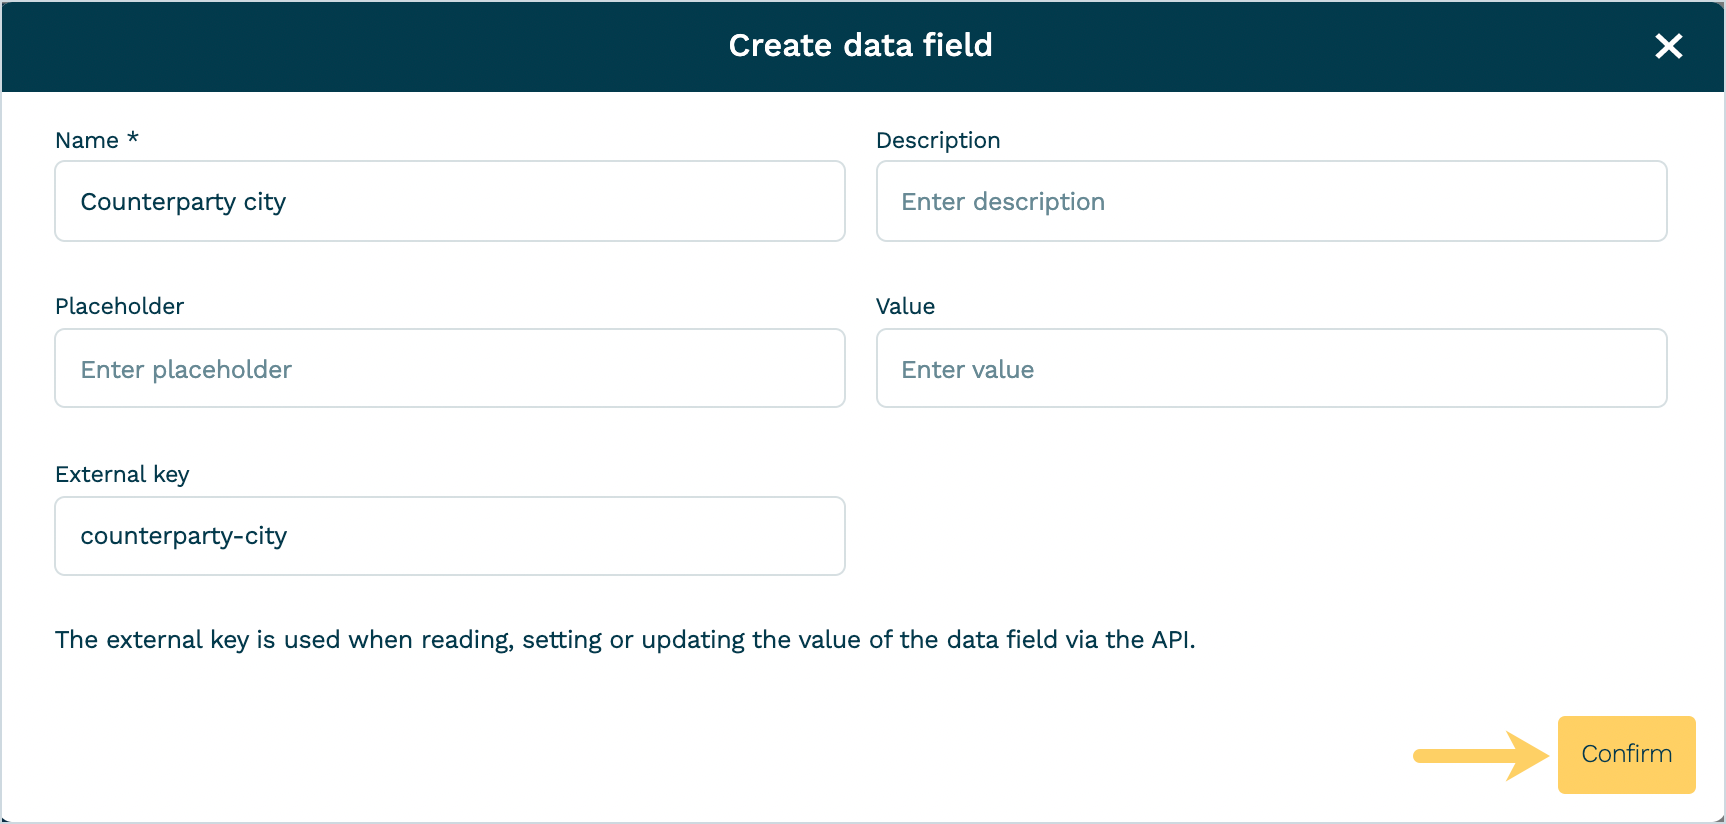The height and width of the screenshot is (824, 1726).
Task: Click the empty area right of External key field
Action: pos(1270,536)
